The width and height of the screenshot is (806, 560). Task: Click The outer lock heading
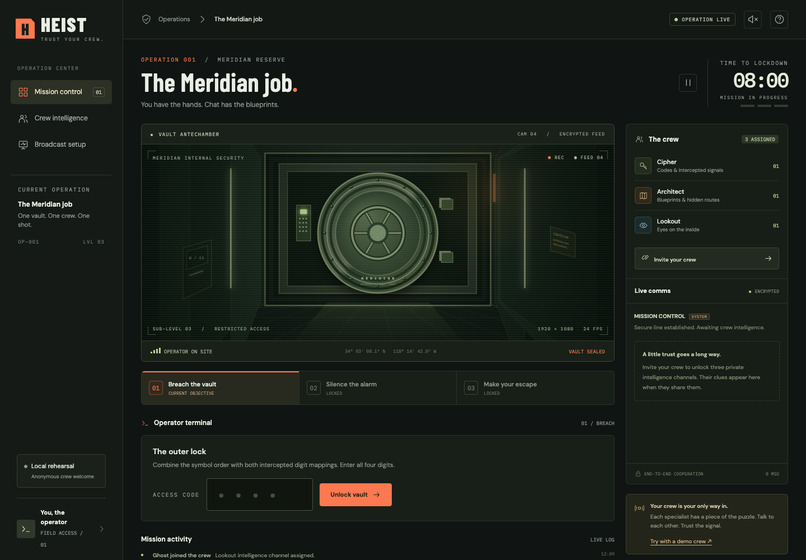[179, 451]
